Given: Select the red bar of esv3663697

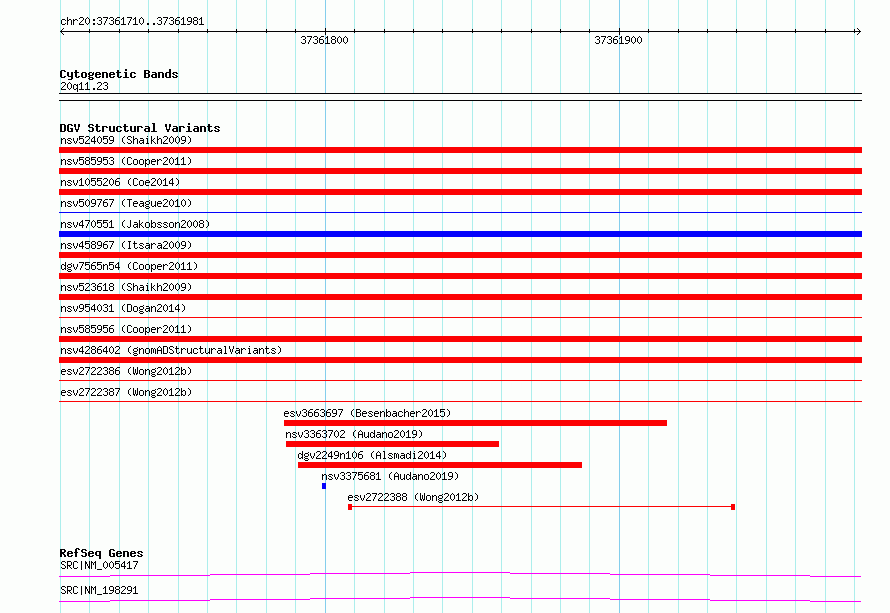Looking at the screenshot, I should point(475,423).
